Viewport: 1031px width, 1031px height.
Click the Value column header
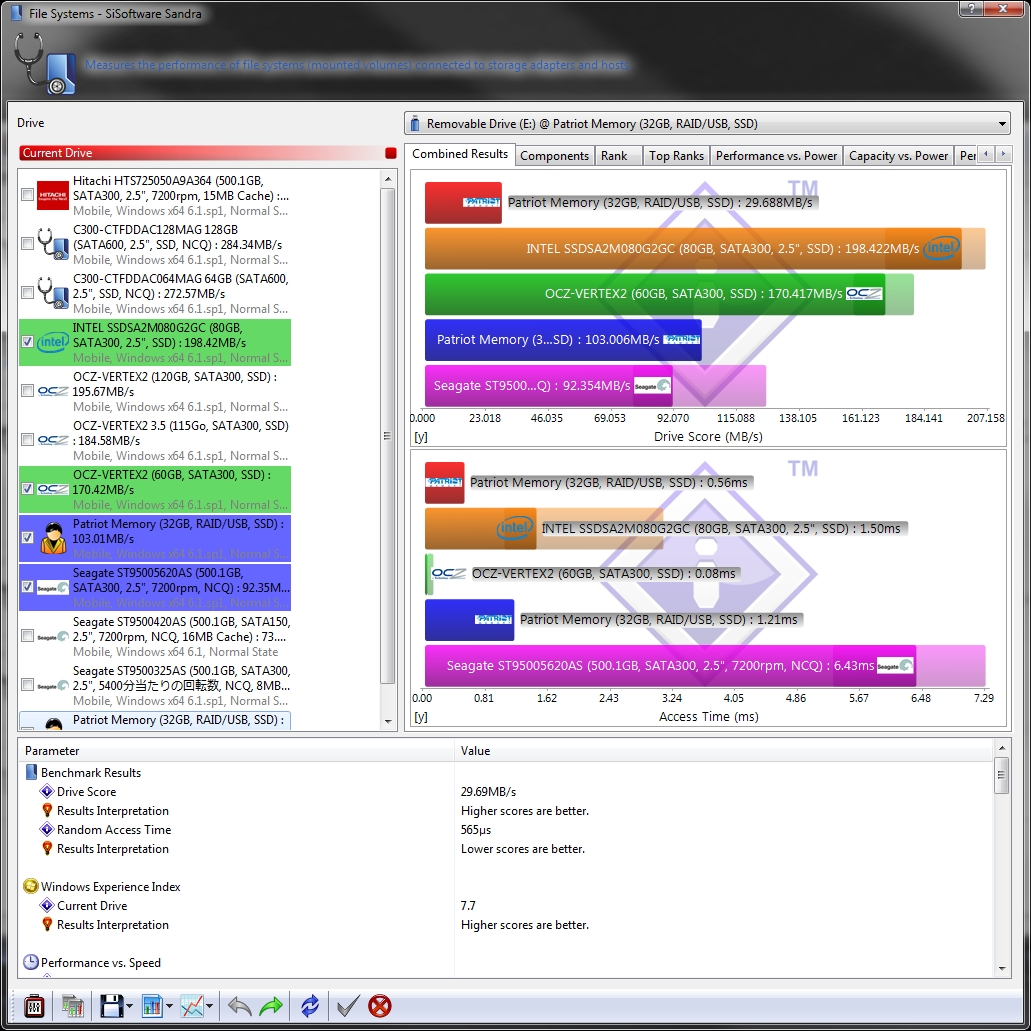[723, 750]
